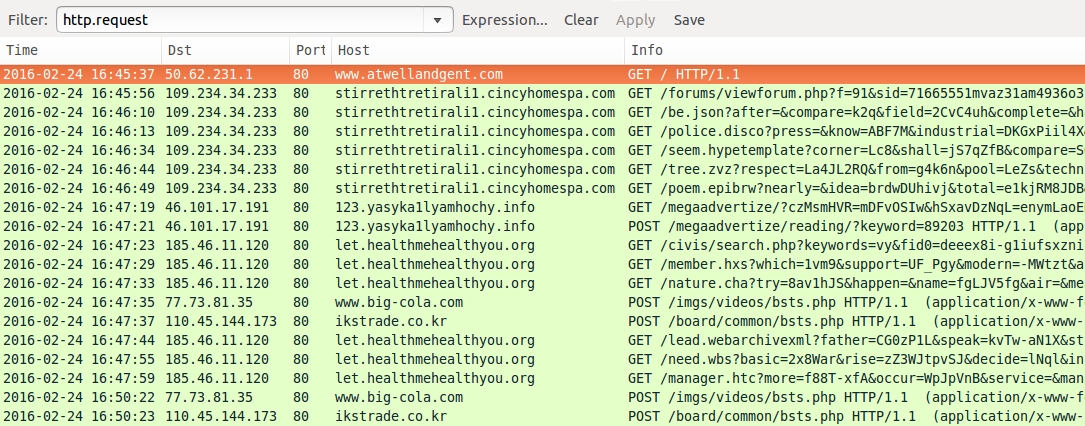The image size is (1085, 426).
Task: Sort by the Dst column header
Action: tap(225, 50)
